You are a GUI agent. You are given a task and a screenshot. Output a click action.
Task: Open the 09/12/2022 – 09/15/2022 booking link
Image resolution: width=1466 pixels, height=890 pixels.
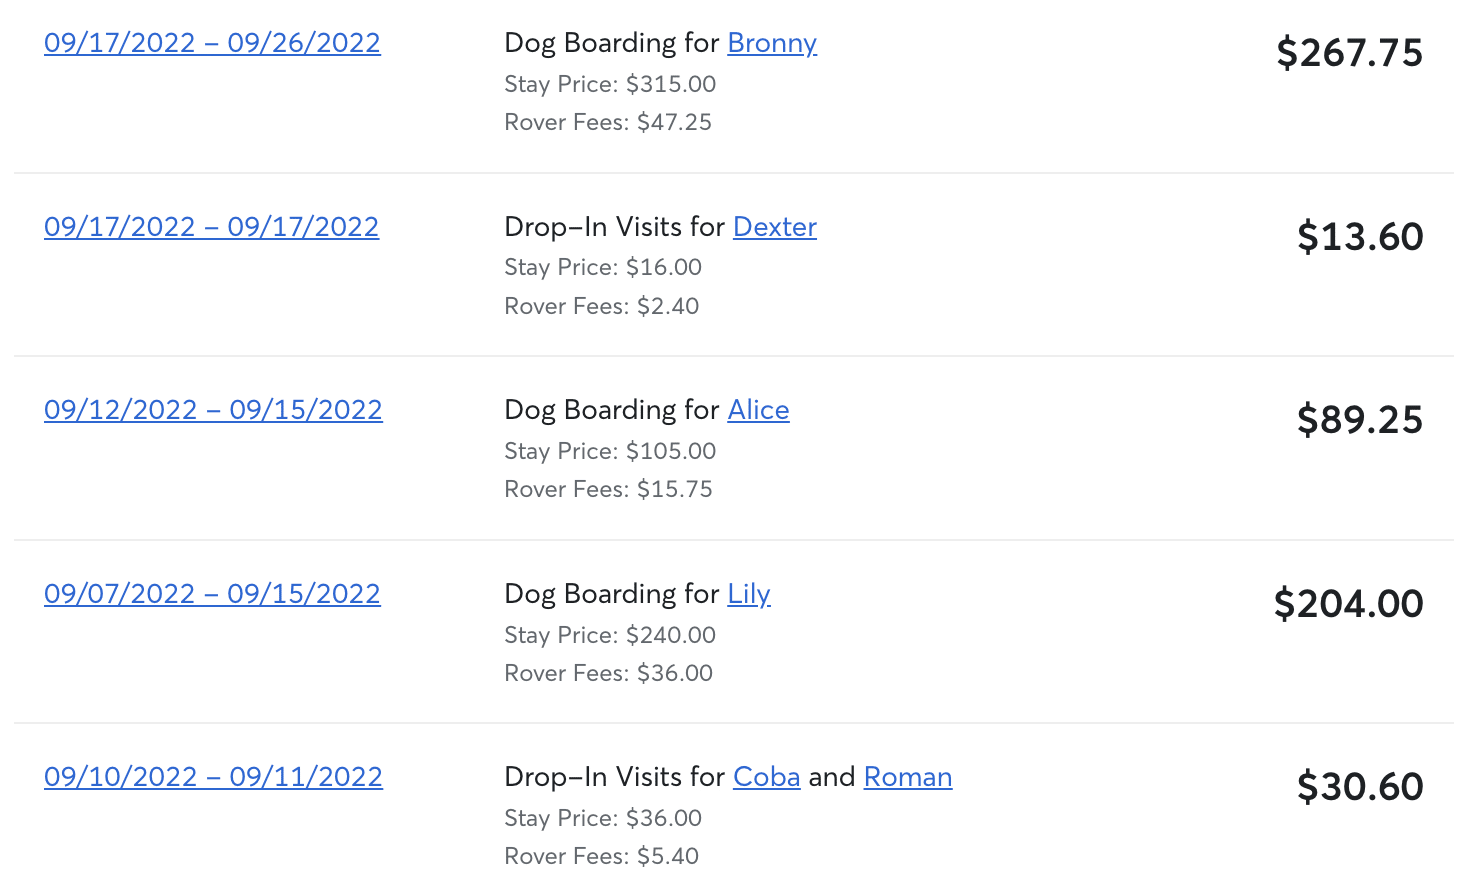click(x=213, y=410)
